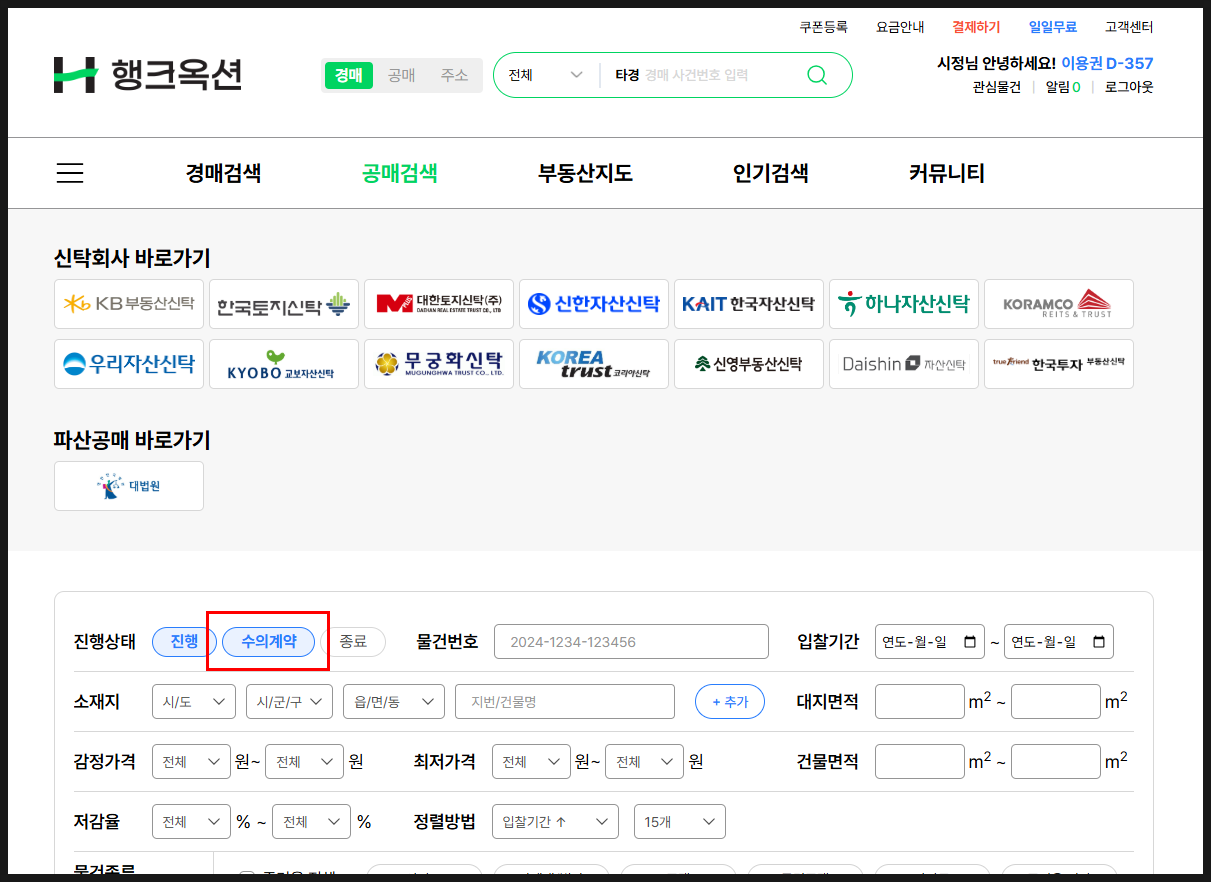Open the 15개 results count dropdown
The image size is (1211, 882).
click(680, 822)
